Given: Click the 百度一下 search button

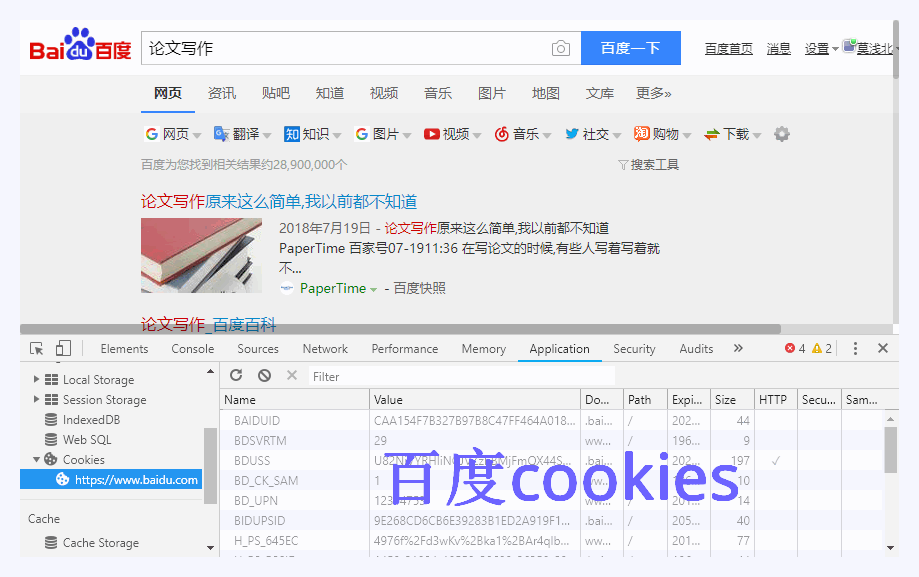Looking at the screenshot, I should tap(630, 47).
